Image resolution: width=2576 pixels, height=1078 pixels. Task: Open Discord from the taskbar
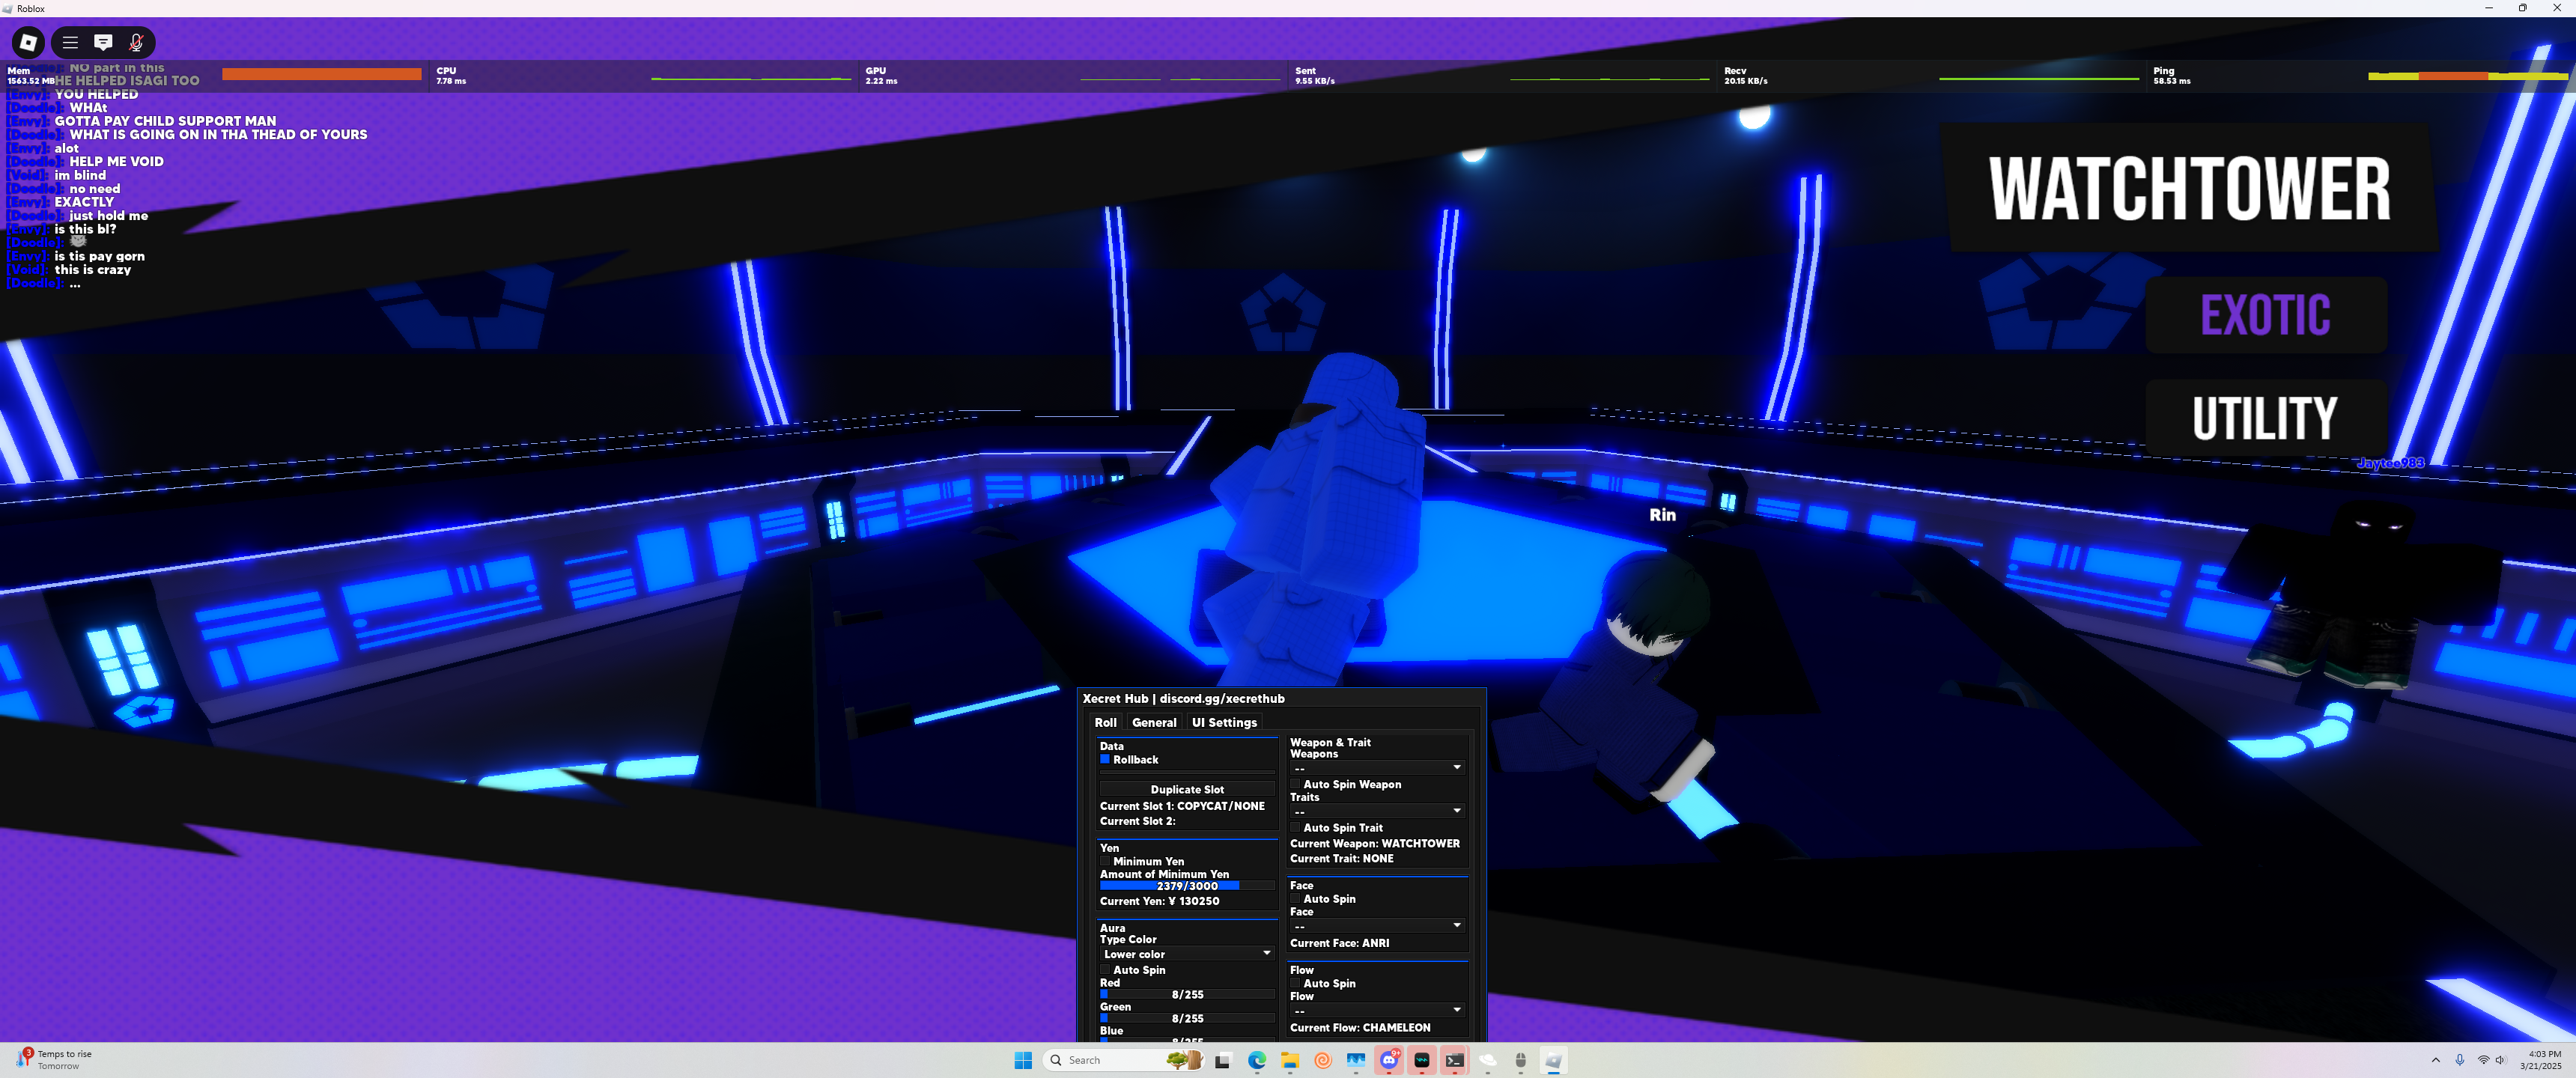pyautogui.click(x=1388, y=1060)
